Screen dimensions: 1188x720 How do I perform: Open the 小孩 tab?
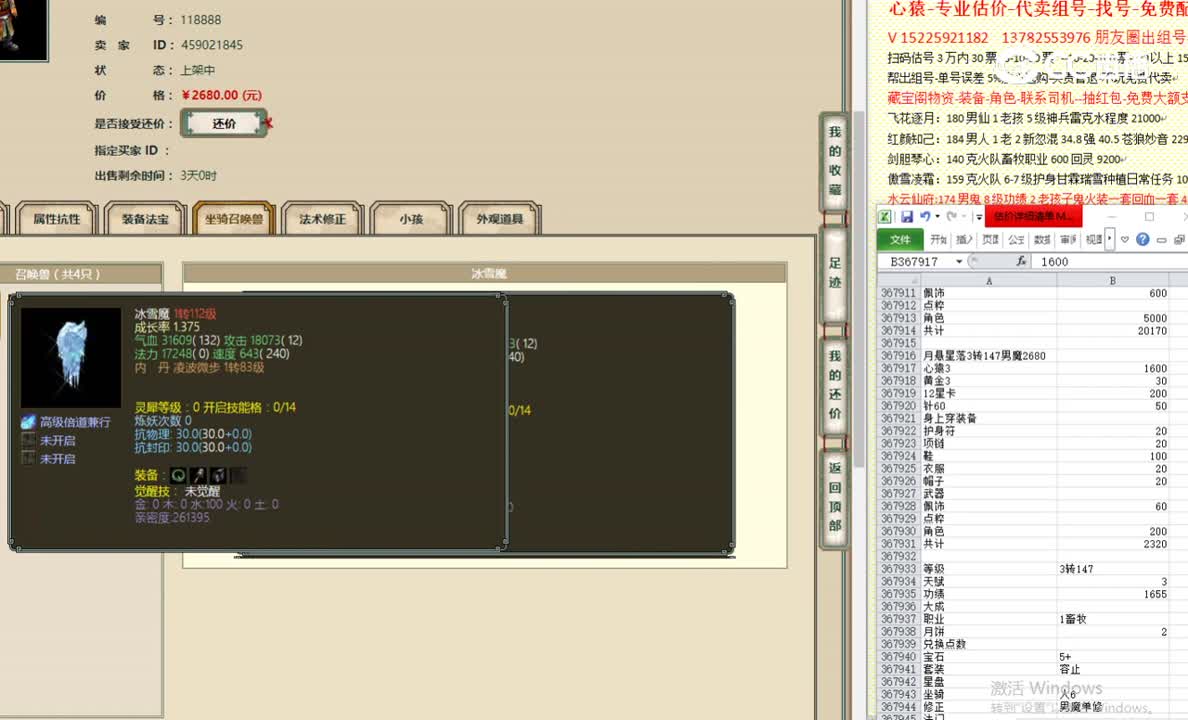411,219
